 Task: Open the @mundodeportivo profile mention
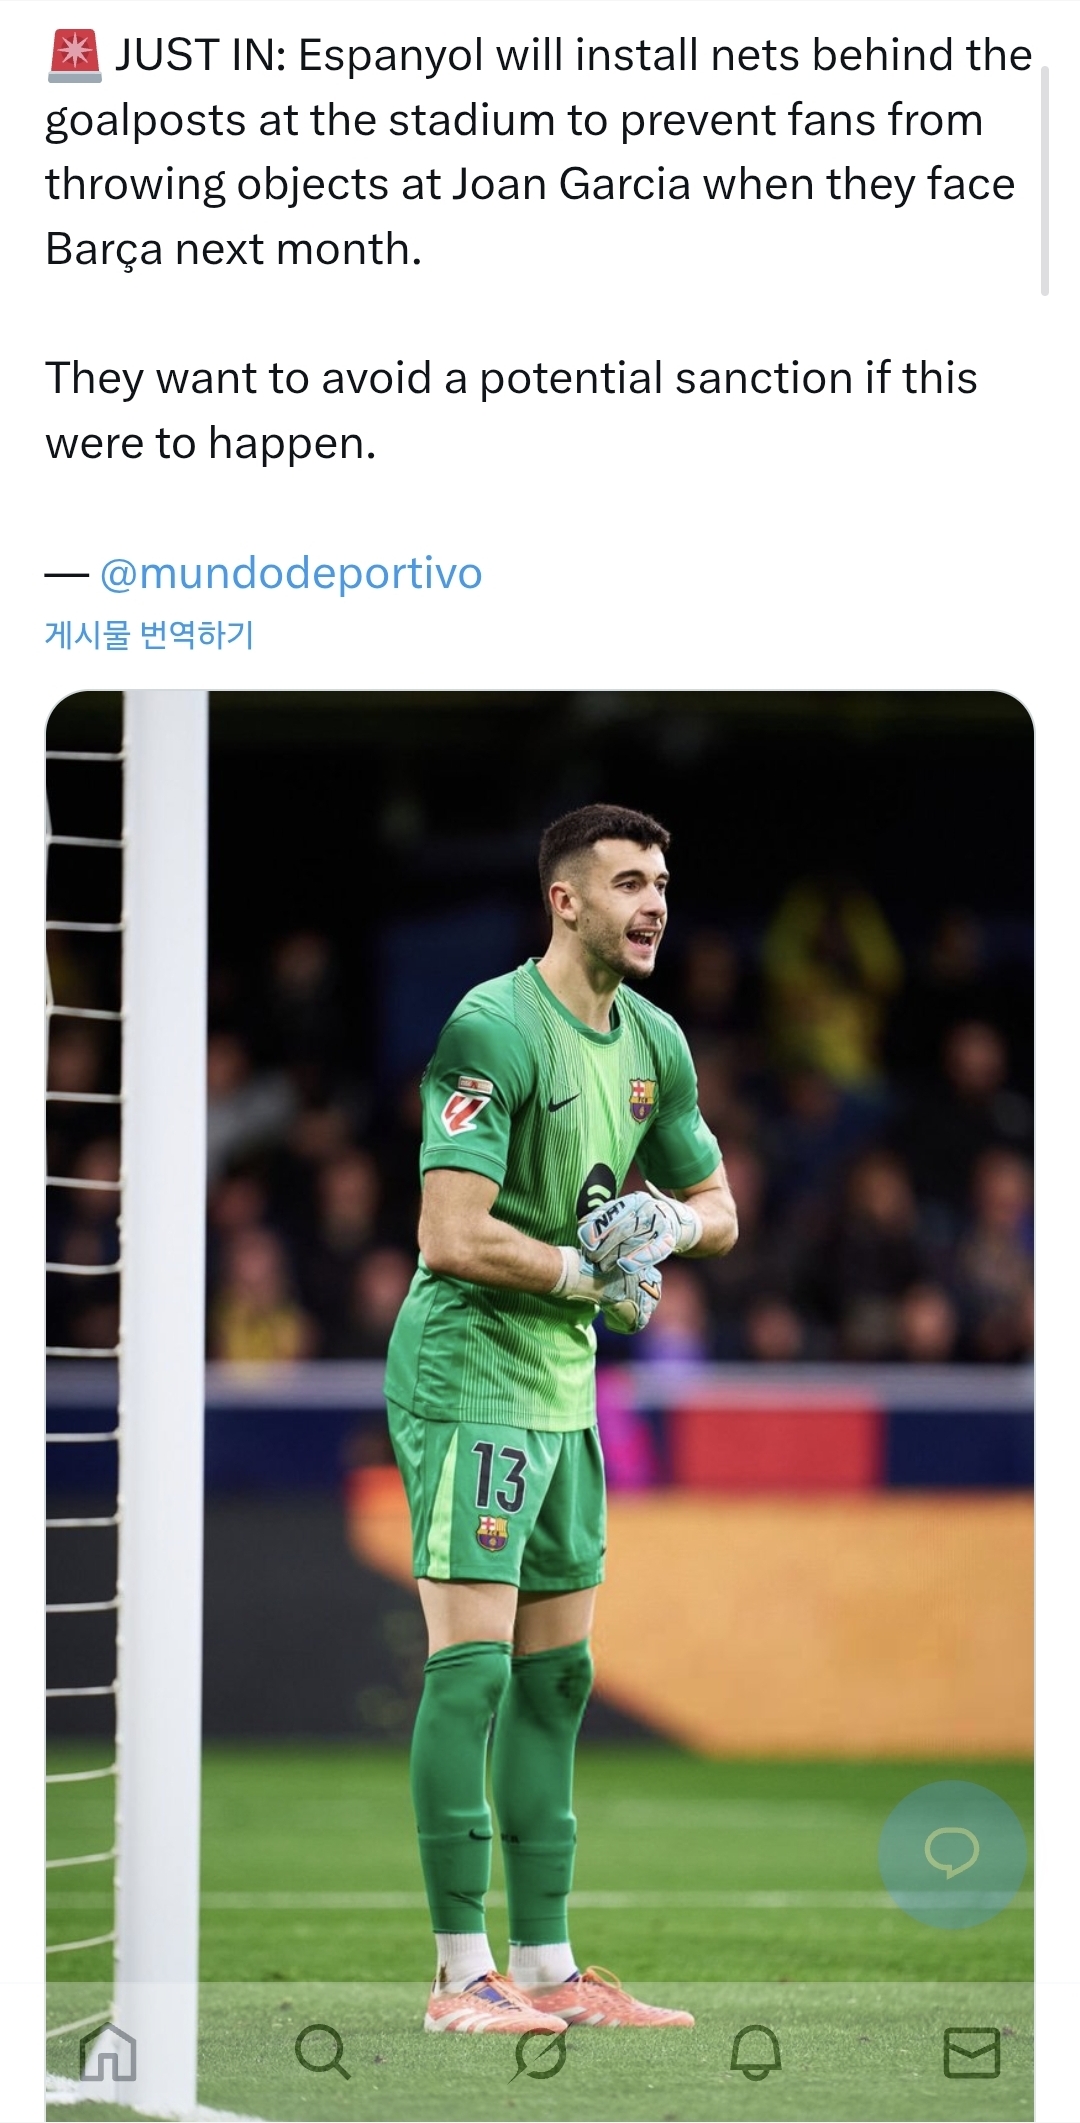[291, 573]
